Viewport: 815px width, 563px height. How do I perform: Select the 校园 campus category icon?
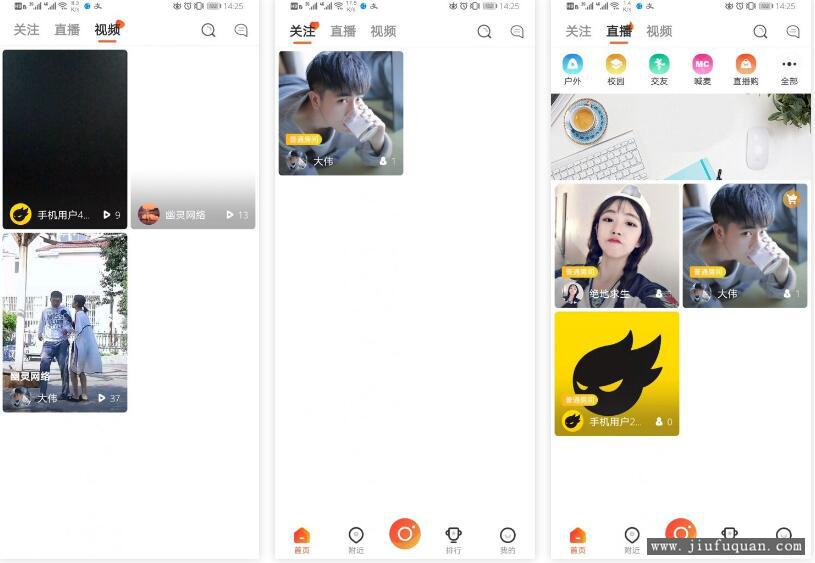[616, 64]
